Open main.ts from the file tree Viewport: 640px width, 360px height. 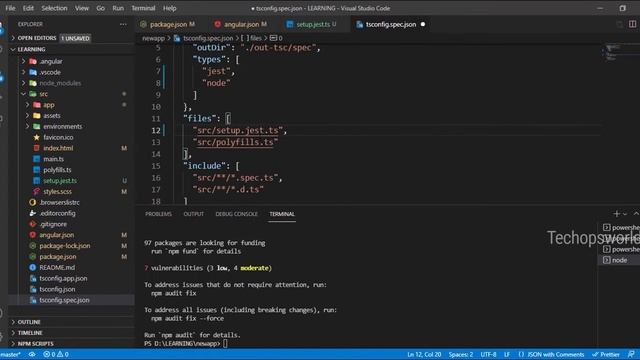click(53, 159)
